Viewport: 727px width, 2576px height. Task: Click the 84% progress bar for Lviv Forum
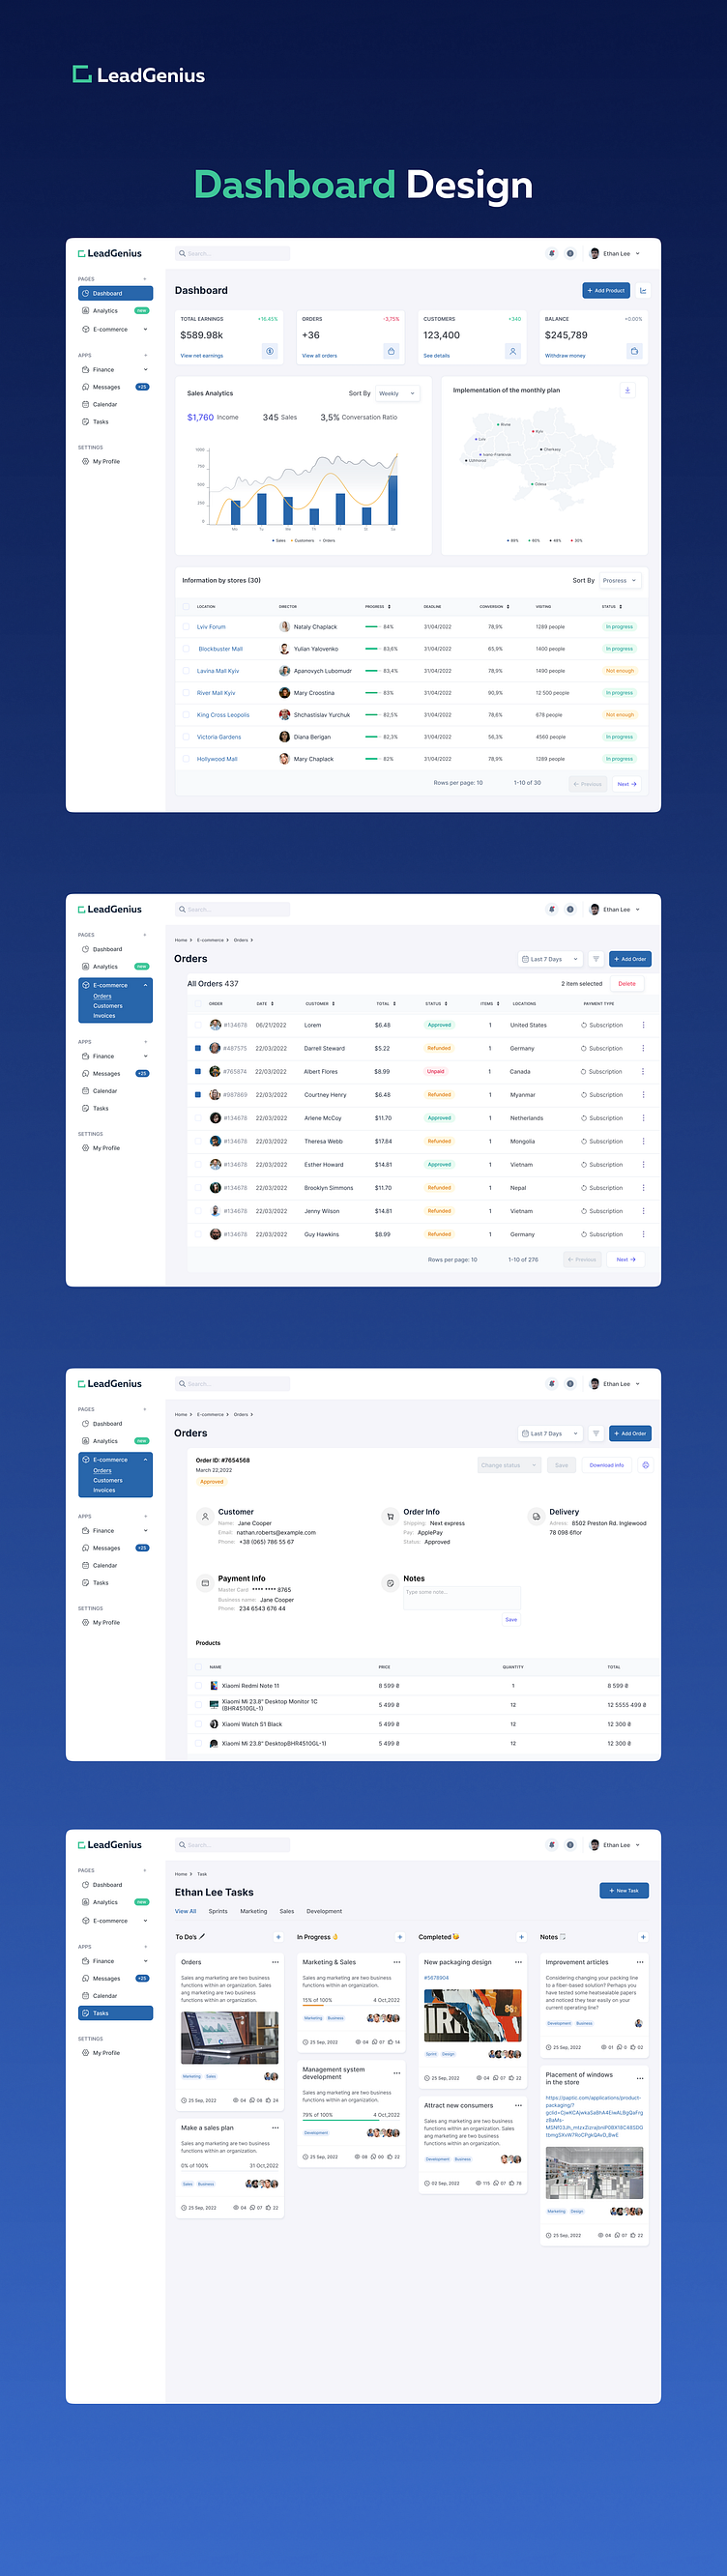coord(372,627)
